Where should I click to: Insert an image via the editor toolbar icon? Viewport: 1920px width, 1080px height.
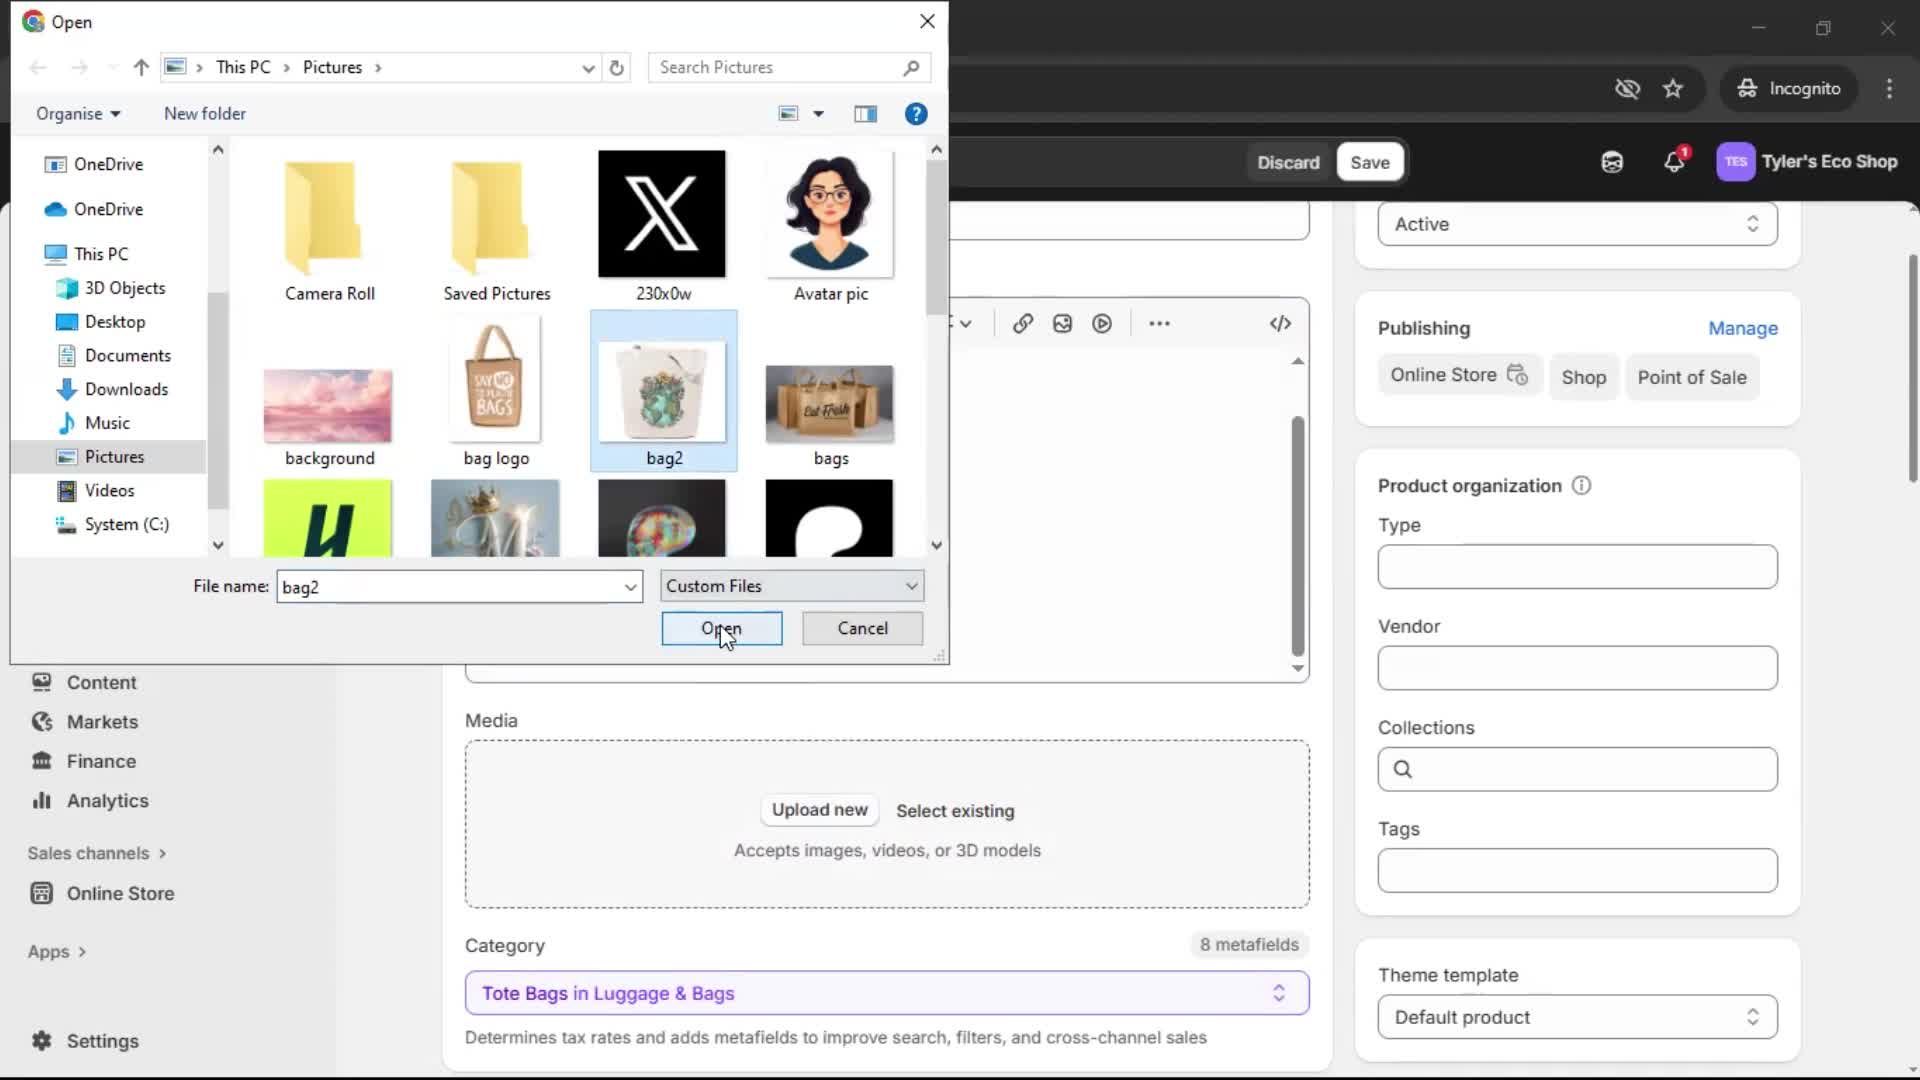tap(1062, 323)
